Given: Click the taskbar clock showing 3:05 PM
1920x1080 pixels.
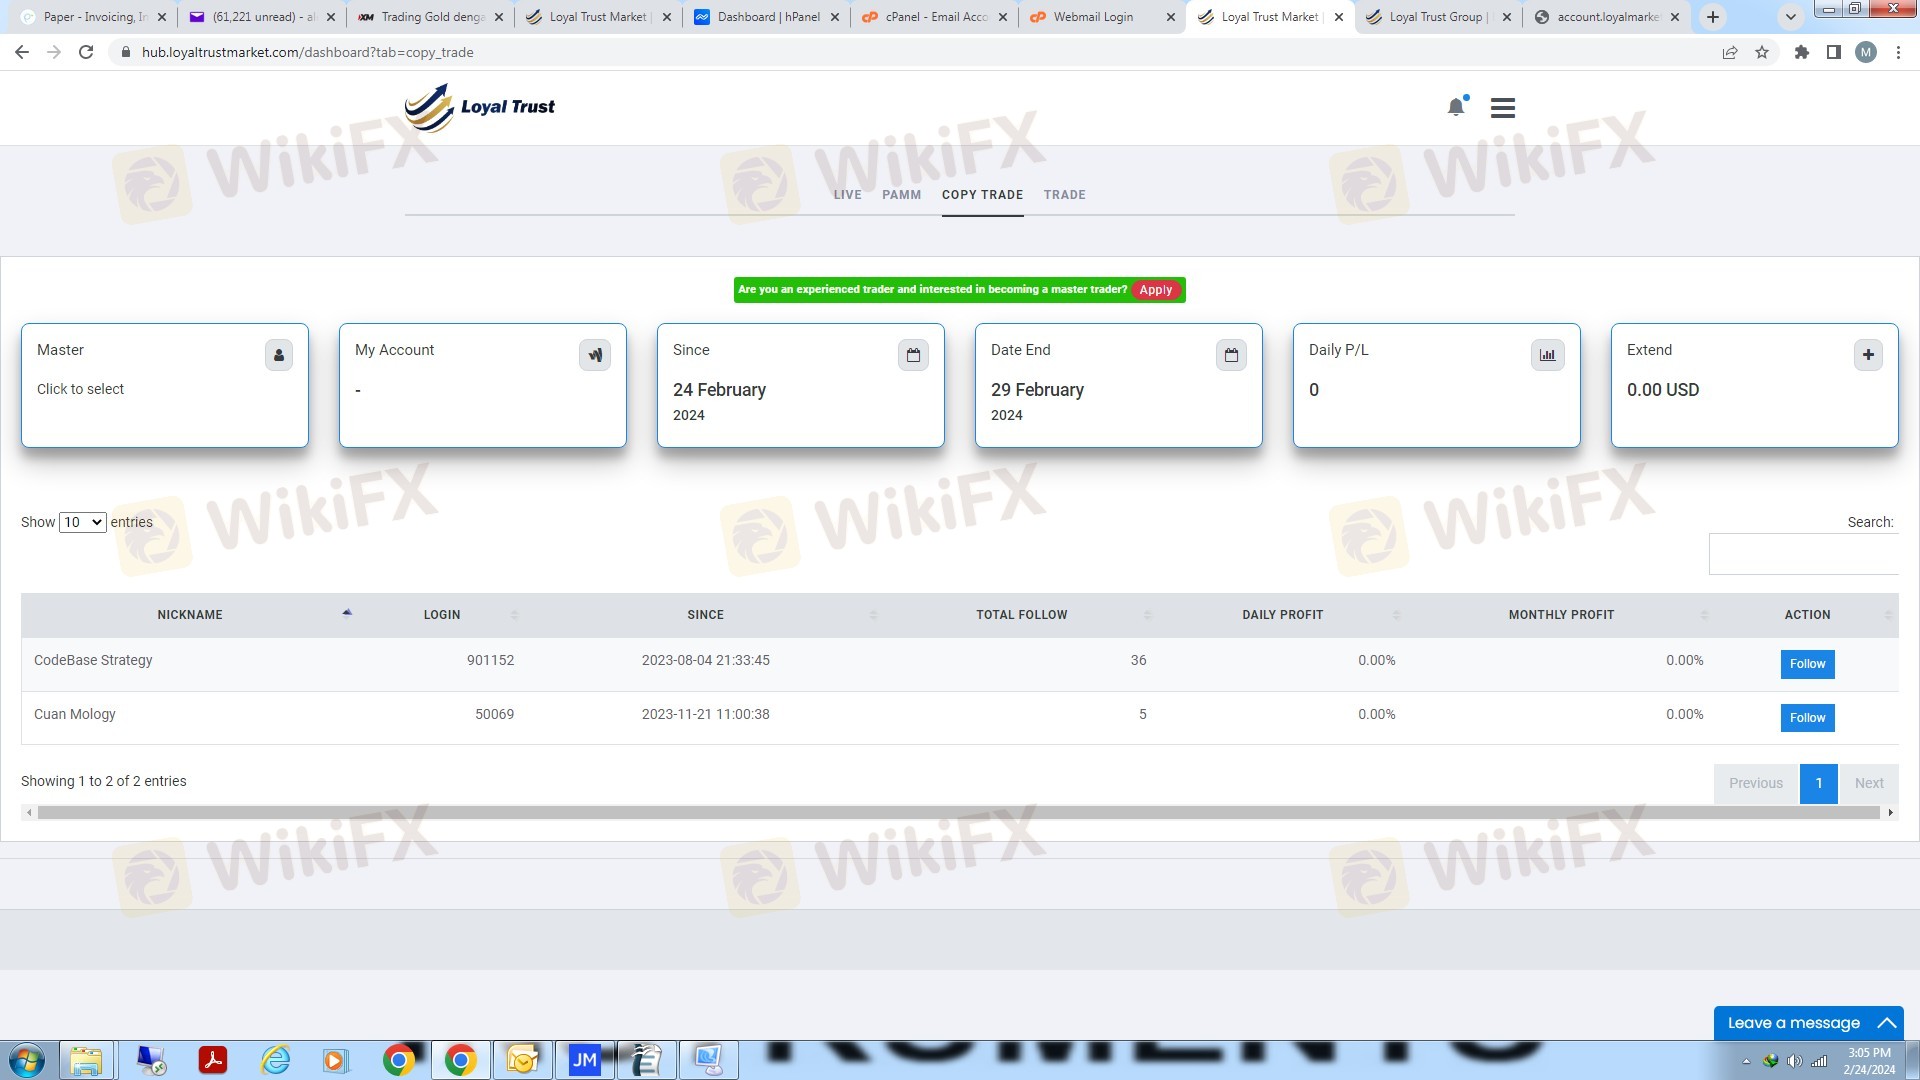Looking at the screenshot, I should click(1869, 1061).
